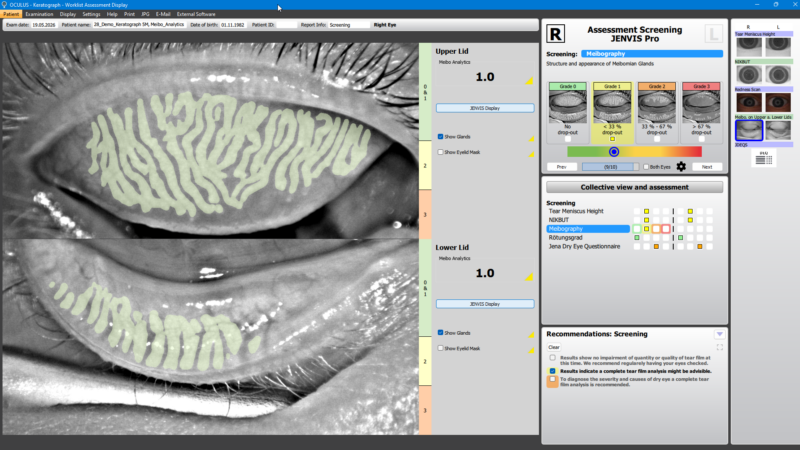
Task: Click the orange-outlined grade 2 box in Meibography row
Action: point(656,229)
